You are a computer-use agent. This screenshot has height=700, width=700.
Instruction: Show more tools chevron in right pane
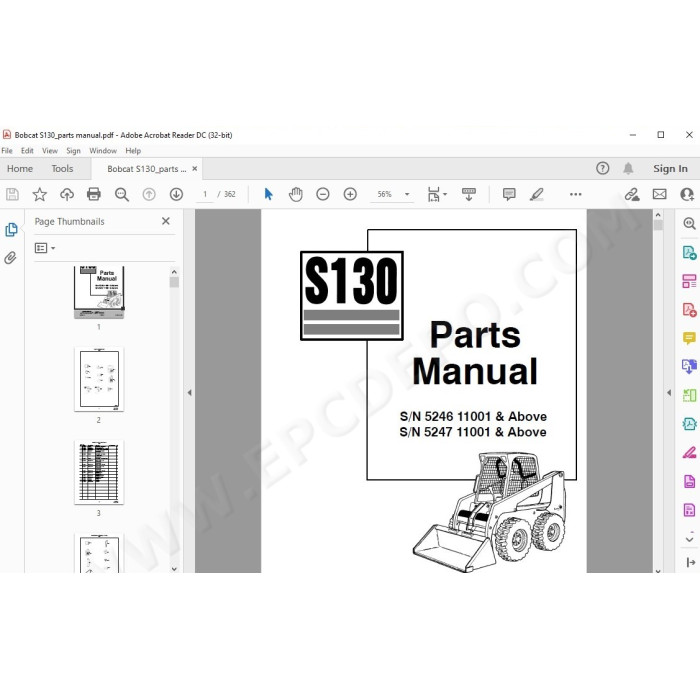[x=689, y=539]
